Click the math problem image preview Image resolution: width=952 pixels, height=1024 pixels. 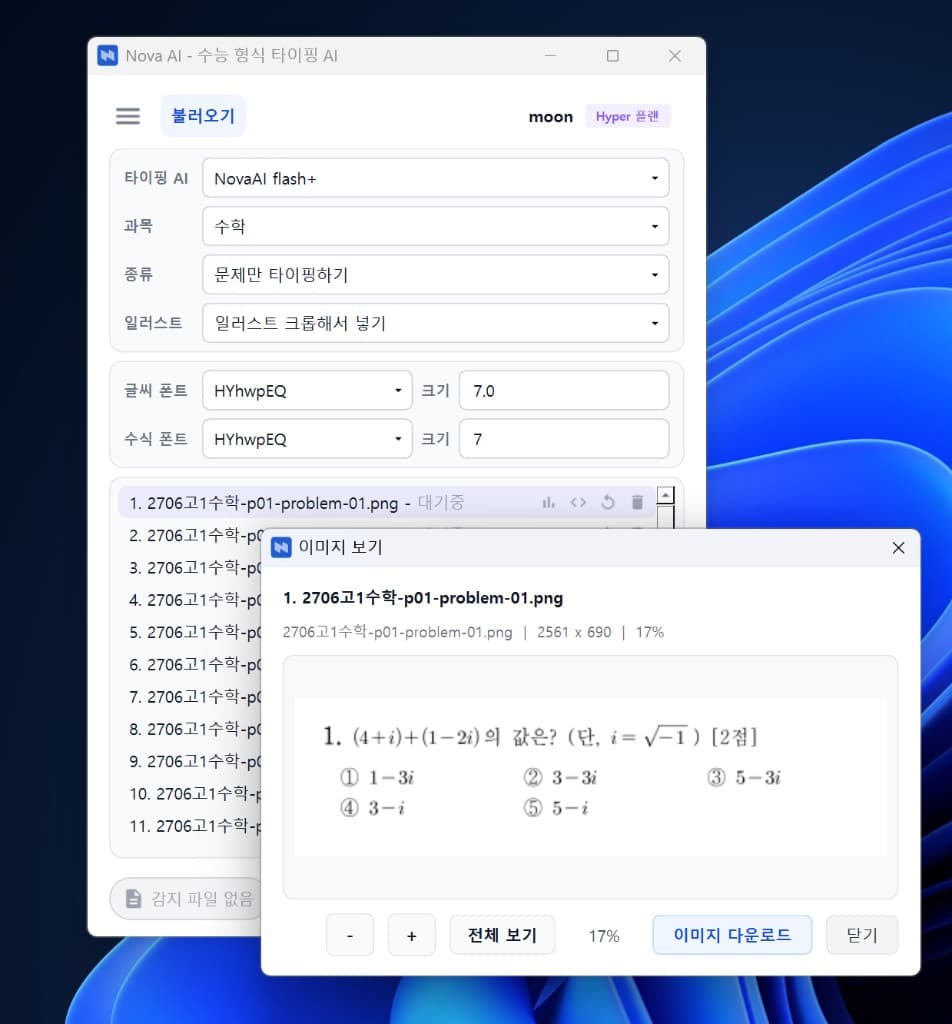(x=590, y=776)
